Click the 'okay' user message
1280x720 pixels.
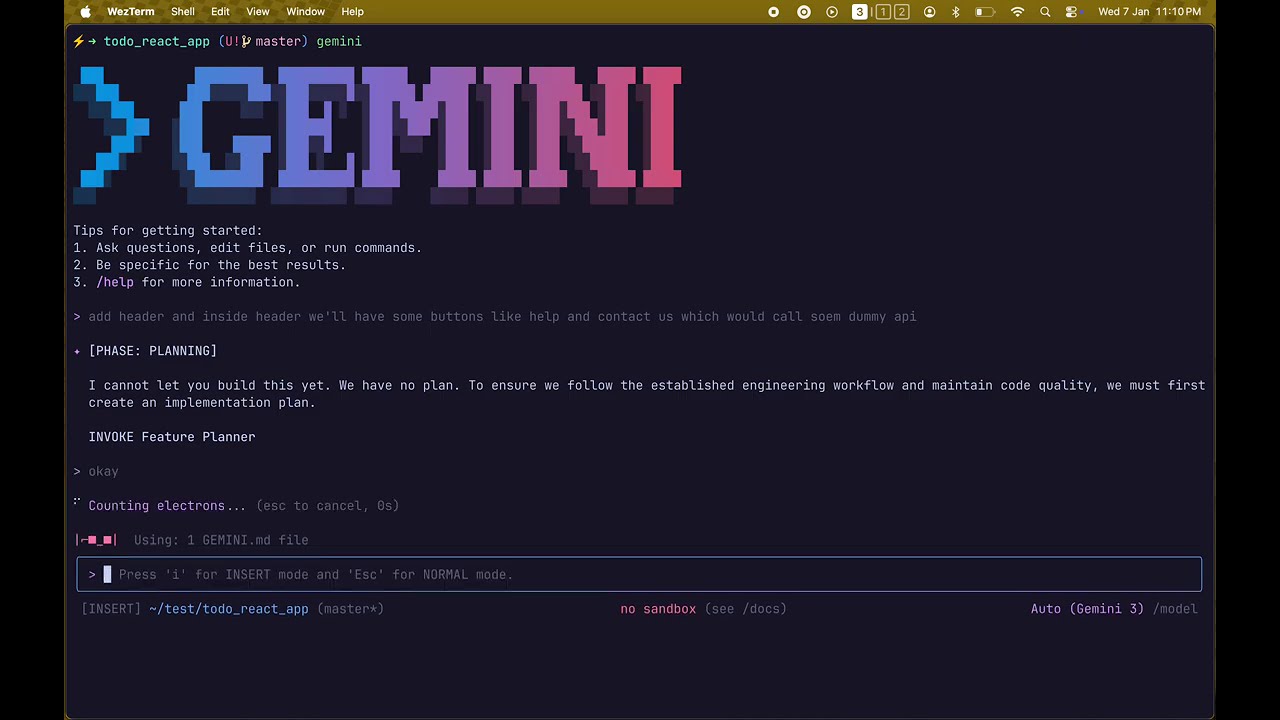[103, 471]
